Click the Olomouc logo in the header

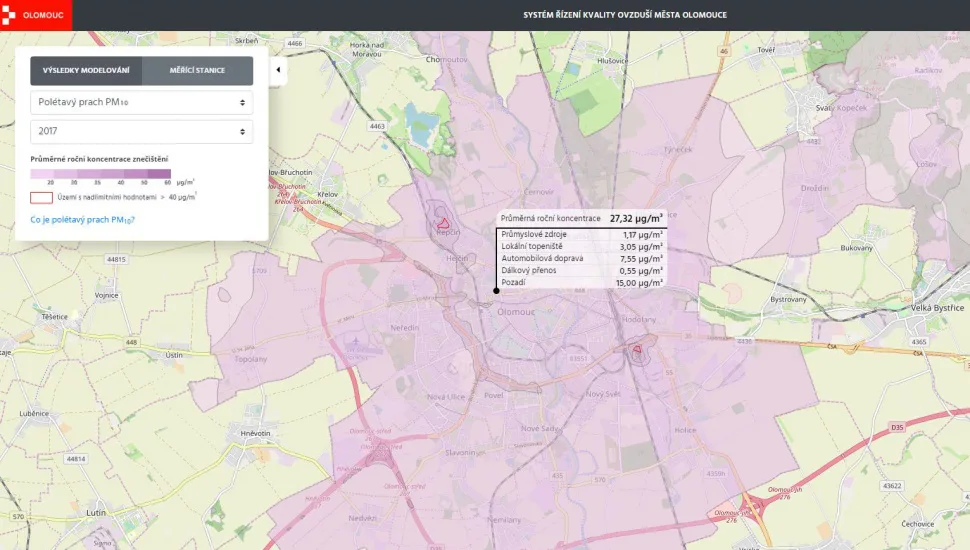[x=35, y=15]
